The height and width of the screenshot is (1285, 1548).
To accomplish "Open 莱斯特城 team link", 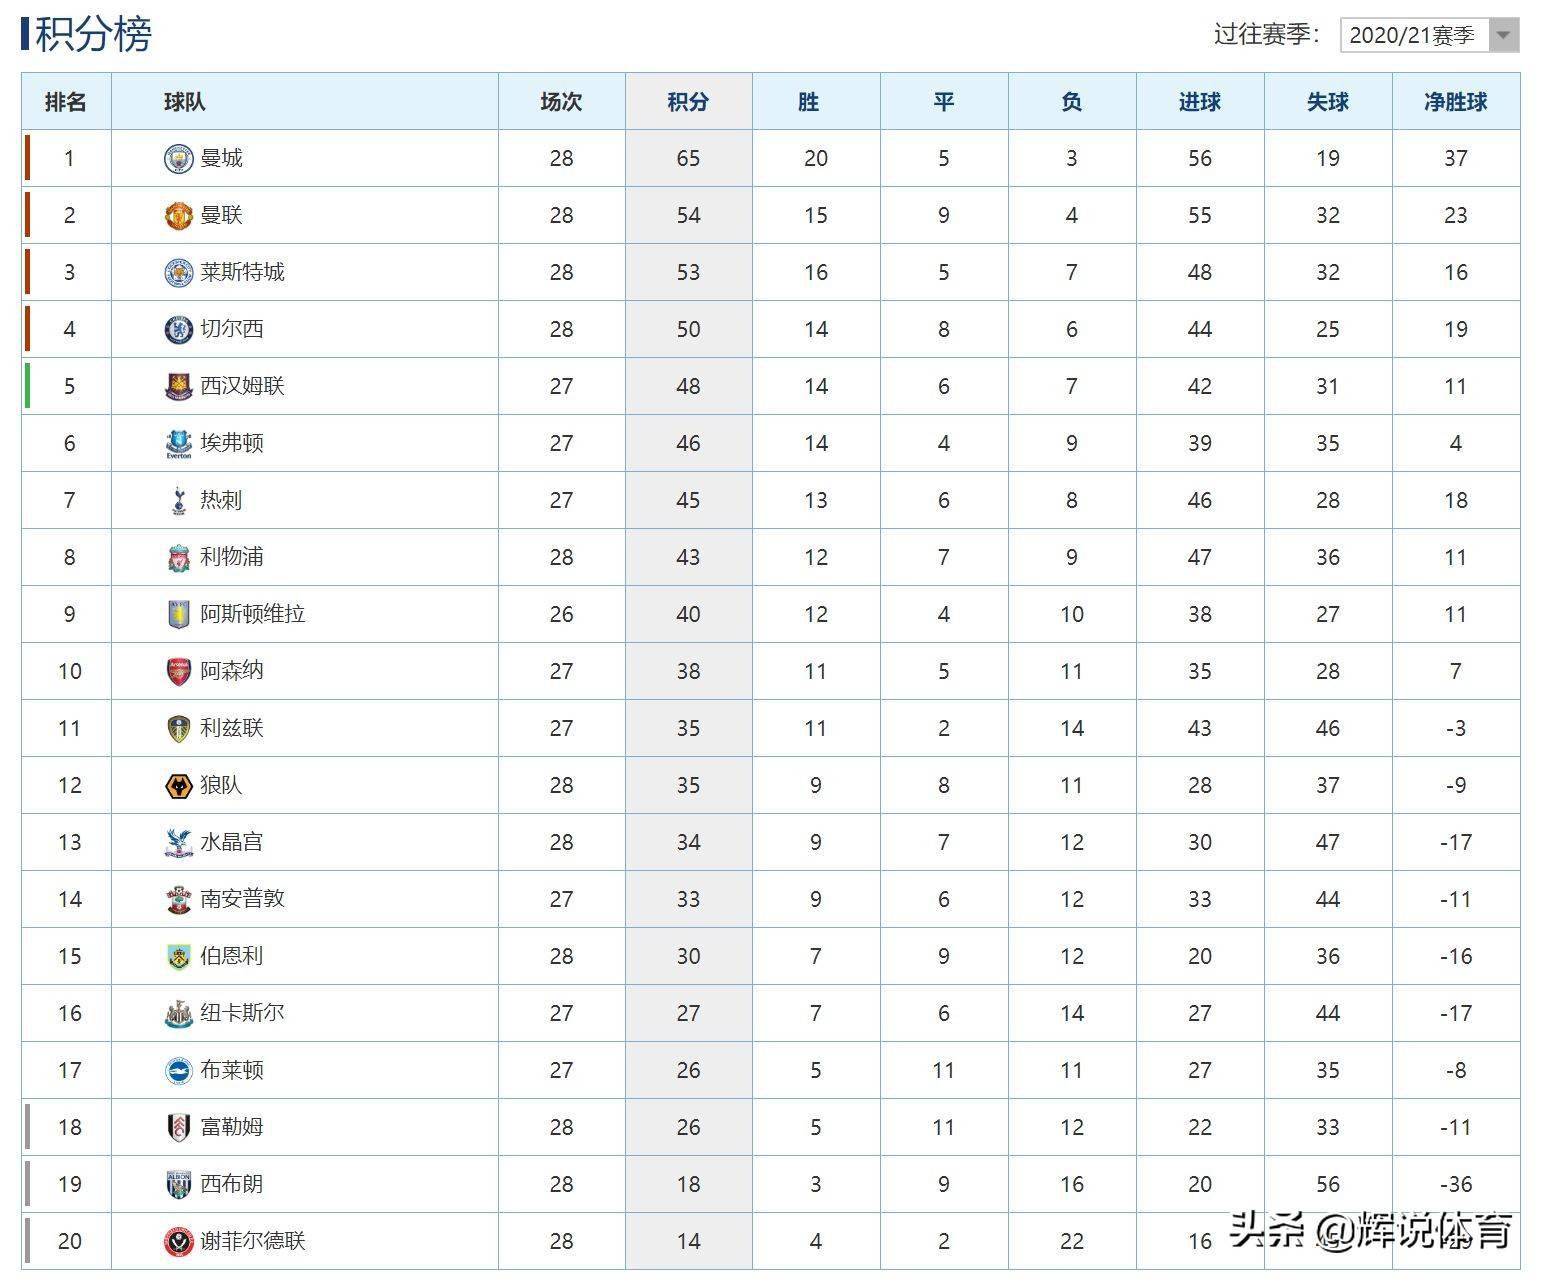I will (x=242, y=272).
